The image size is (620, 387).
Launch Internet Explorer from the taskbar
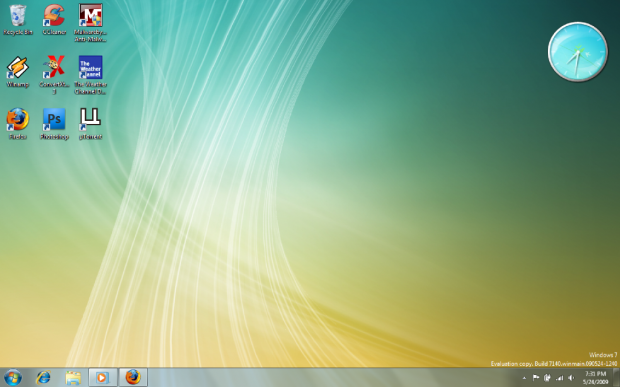pos(43,378)
